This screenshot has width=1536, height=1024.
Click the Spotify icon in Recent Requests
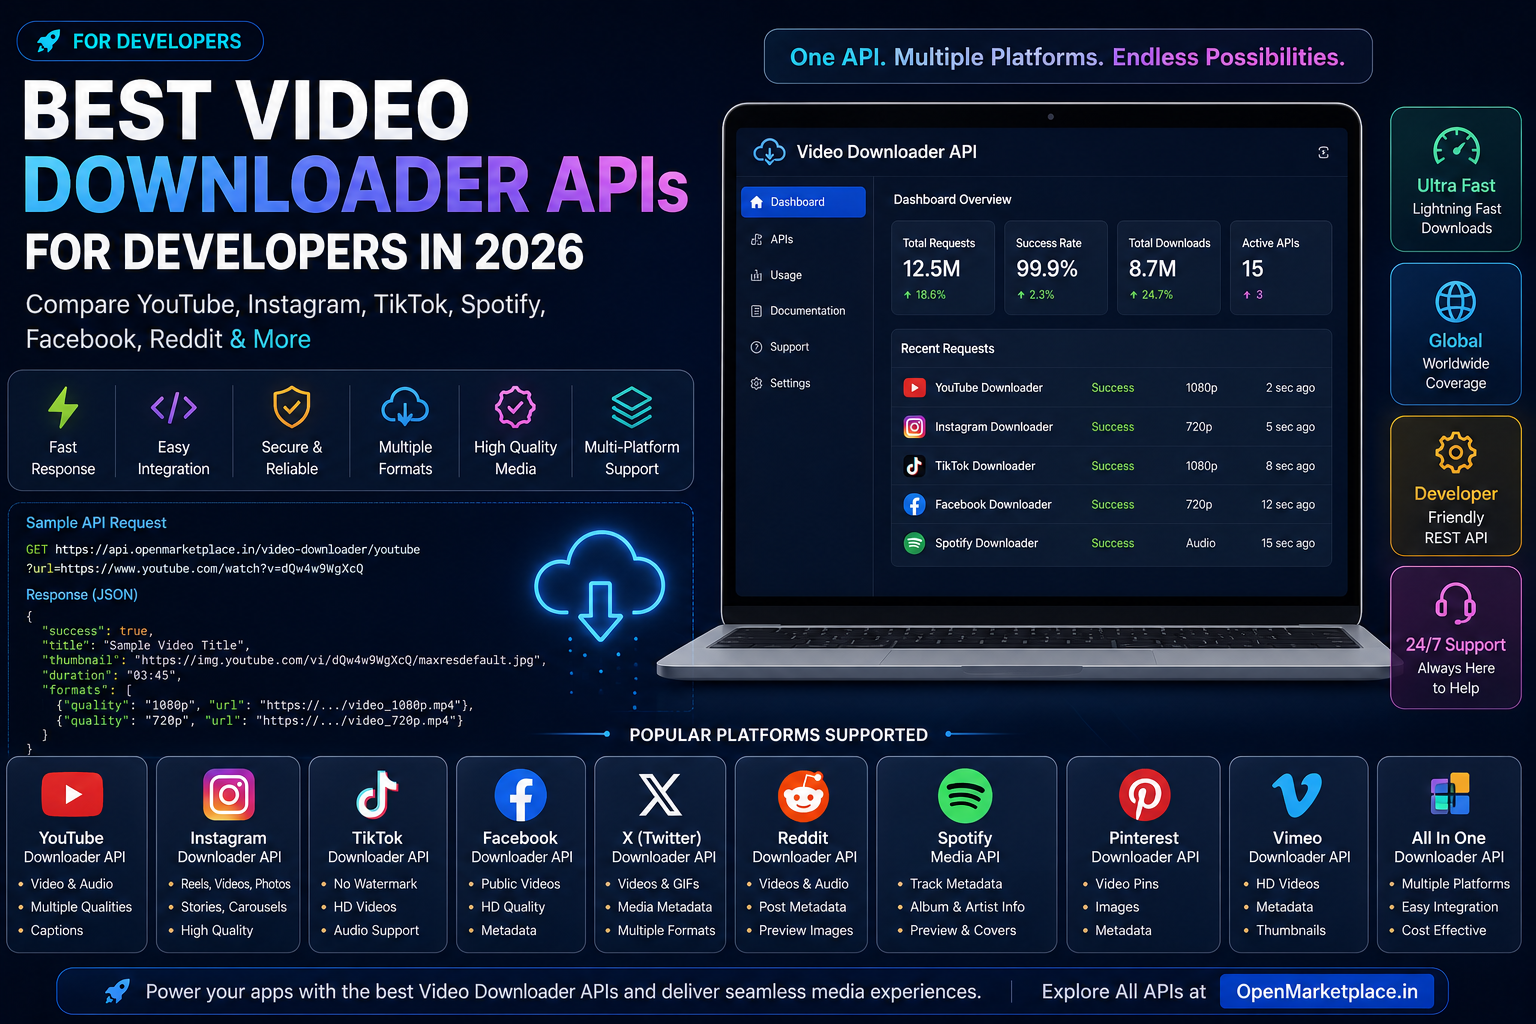[x=914, y=543]
